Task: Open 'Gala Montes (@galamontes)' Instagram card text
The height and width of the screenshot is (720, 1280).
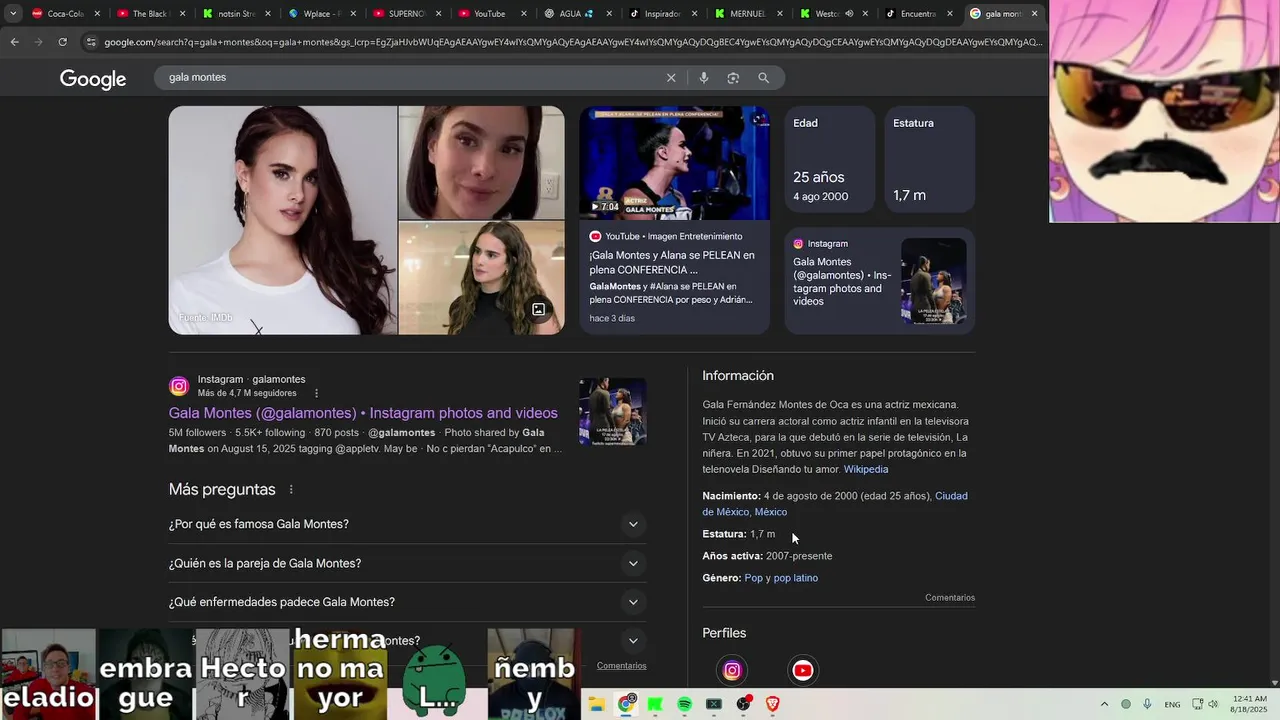Action: [842, 282]
